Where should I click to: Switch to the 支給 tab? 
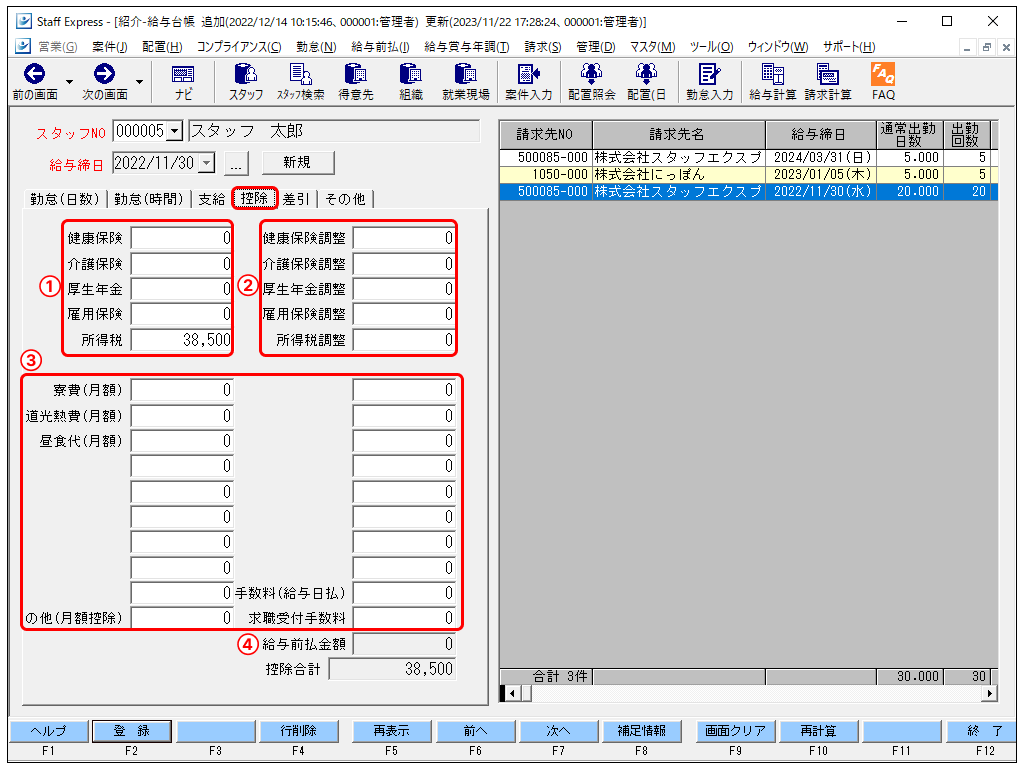pos(211,199)
